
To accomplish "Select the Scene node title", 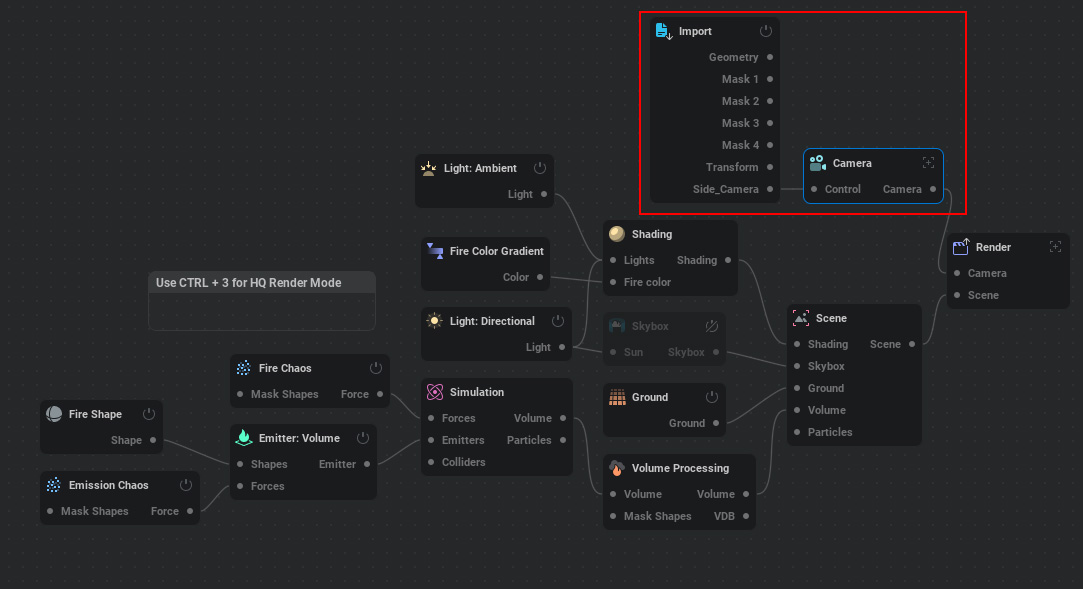I will 831,318.
